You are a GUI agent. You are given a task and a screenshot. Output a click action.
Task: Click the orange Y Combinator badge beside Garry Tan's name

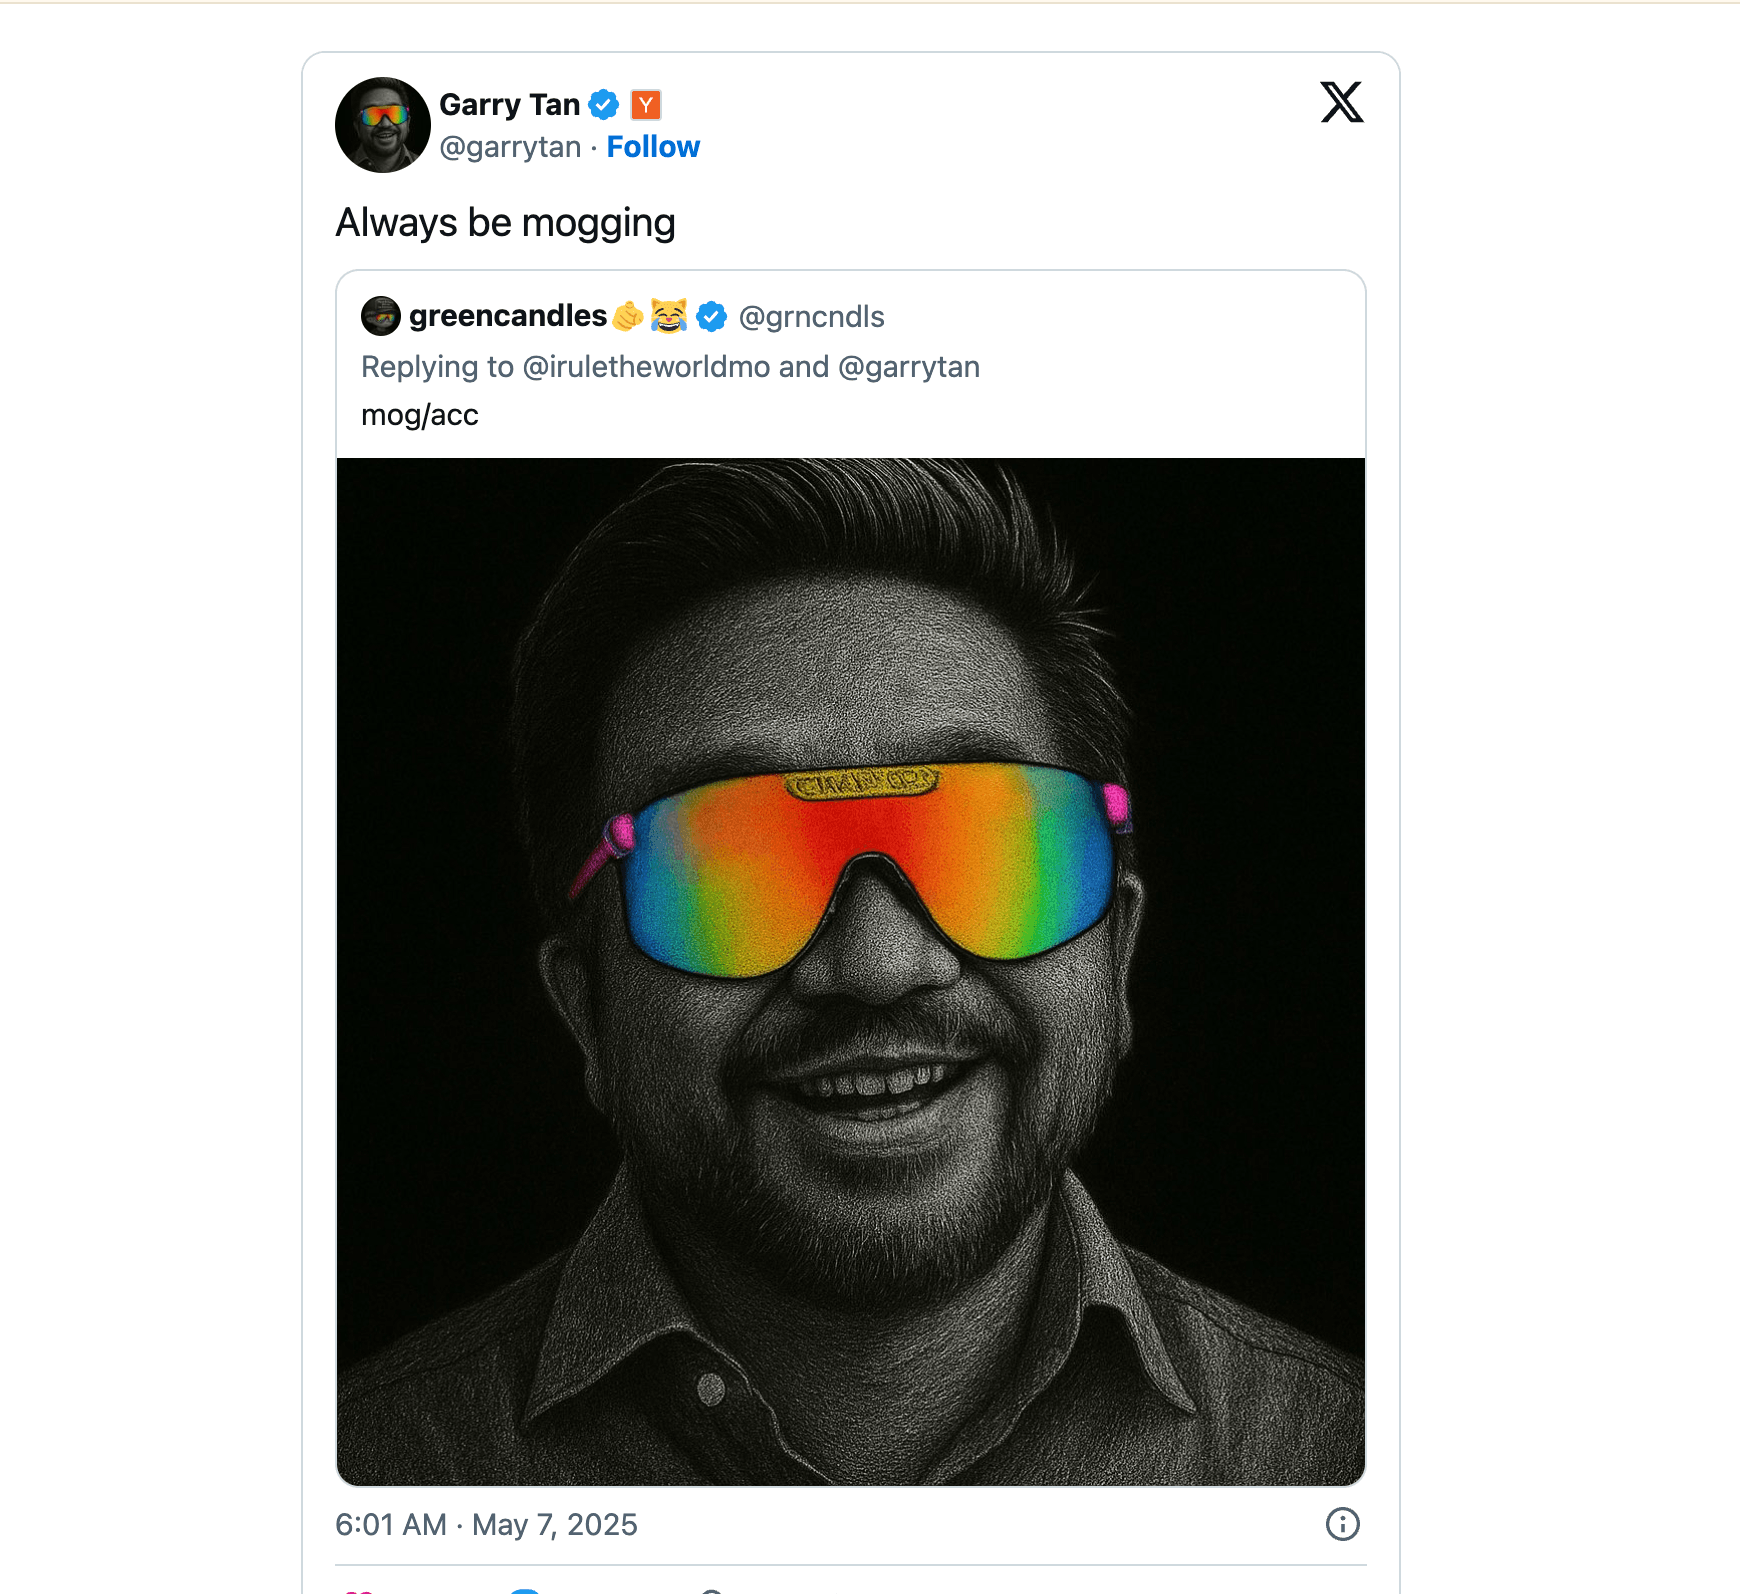pos(648,103)
